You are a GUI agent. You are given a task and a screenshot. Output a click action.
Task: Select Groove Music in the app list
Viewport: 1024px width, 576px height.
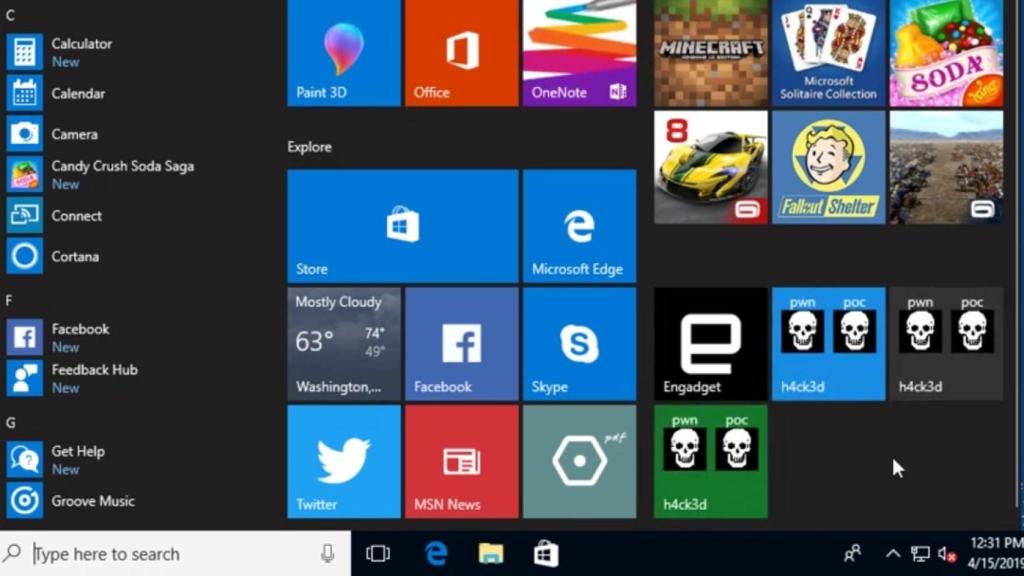pos(92,501)
